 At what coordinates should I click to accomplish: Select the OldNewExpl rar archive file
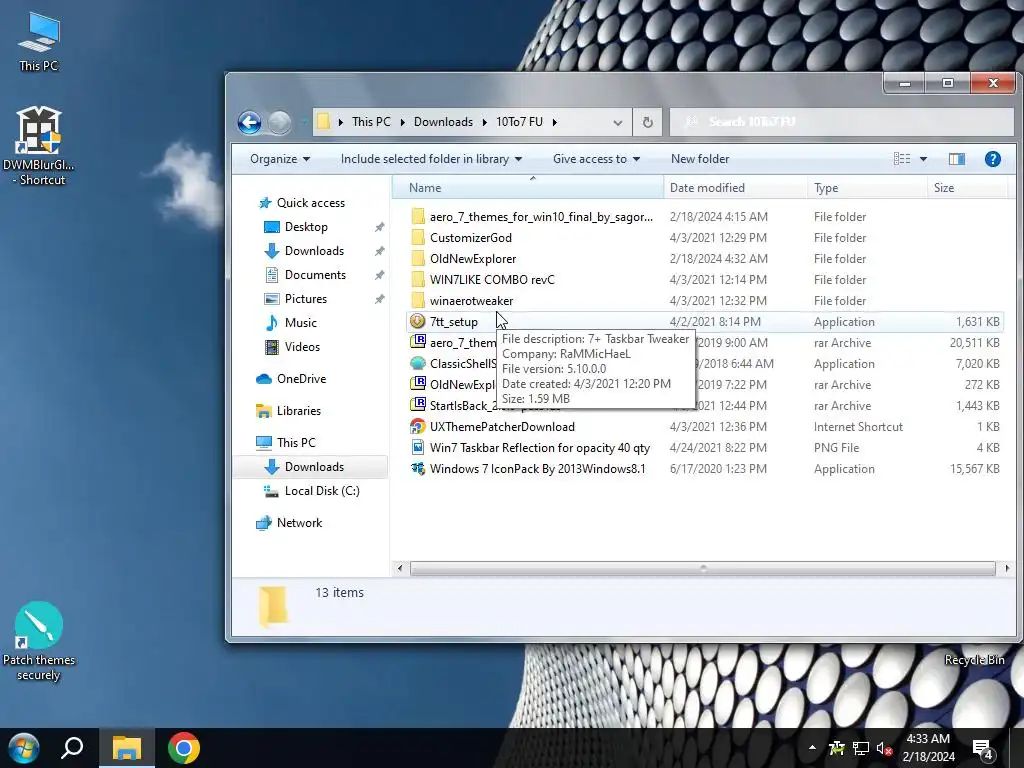453,385
